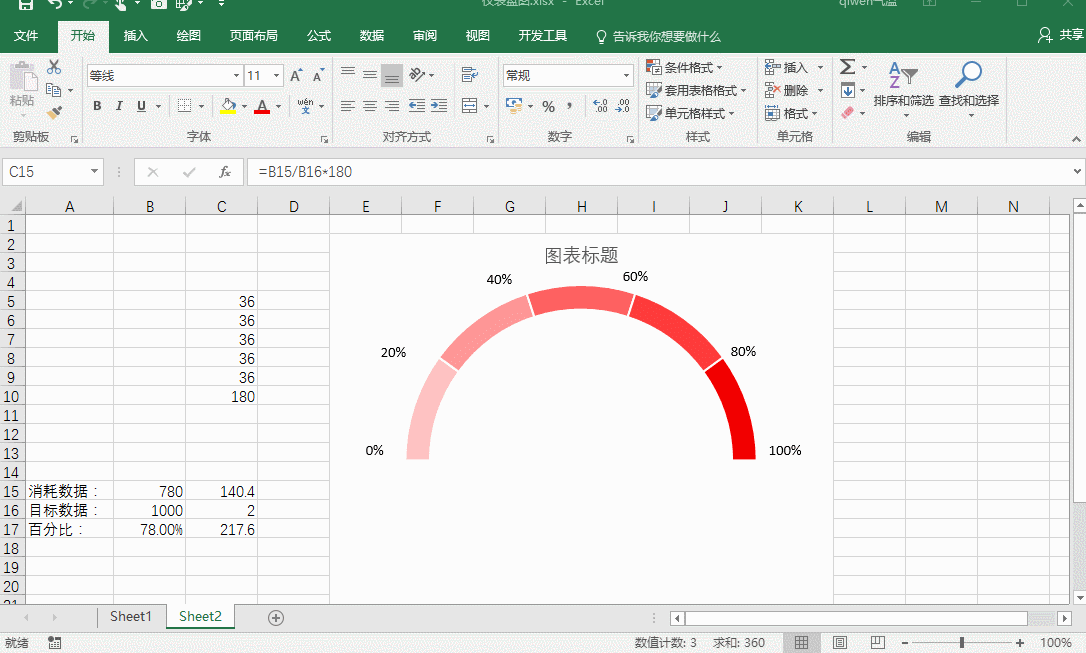Apply percent style format
This screenshot has height=653, width=1086.
(549, 106)
